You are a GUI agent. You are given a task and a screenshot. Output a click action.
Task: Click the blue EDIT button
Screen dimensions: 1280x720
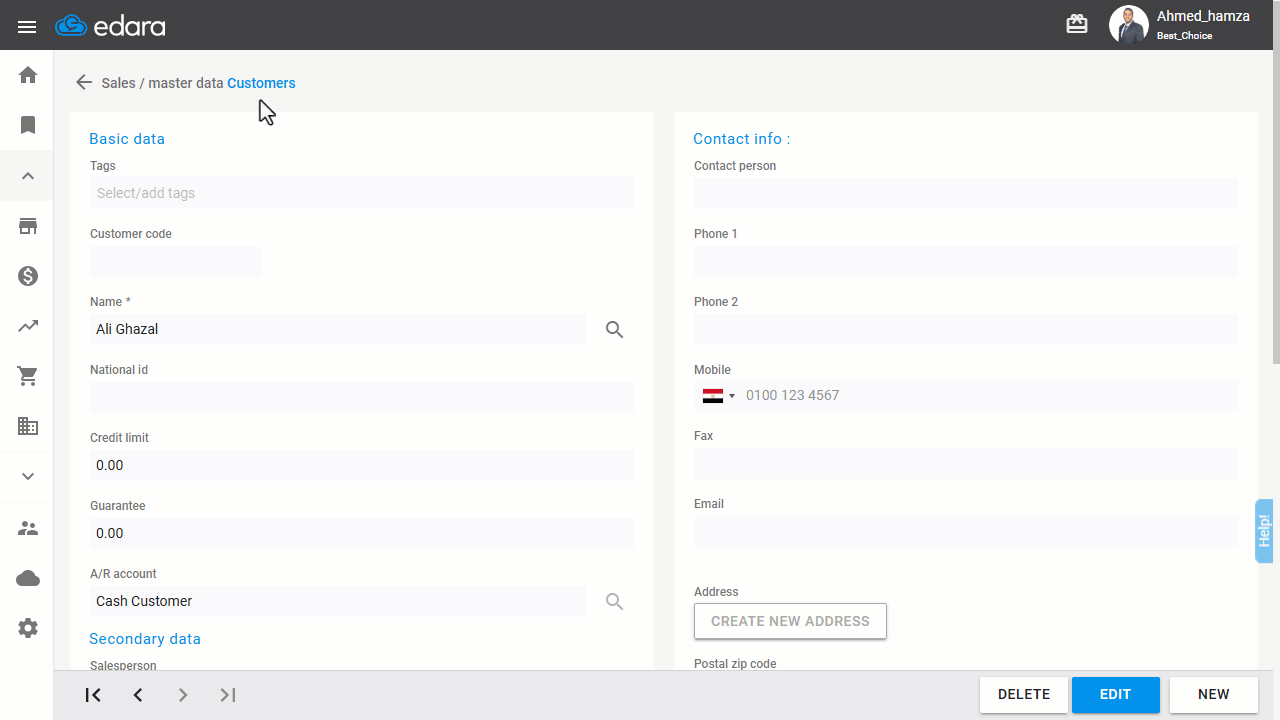point(1116,694)
